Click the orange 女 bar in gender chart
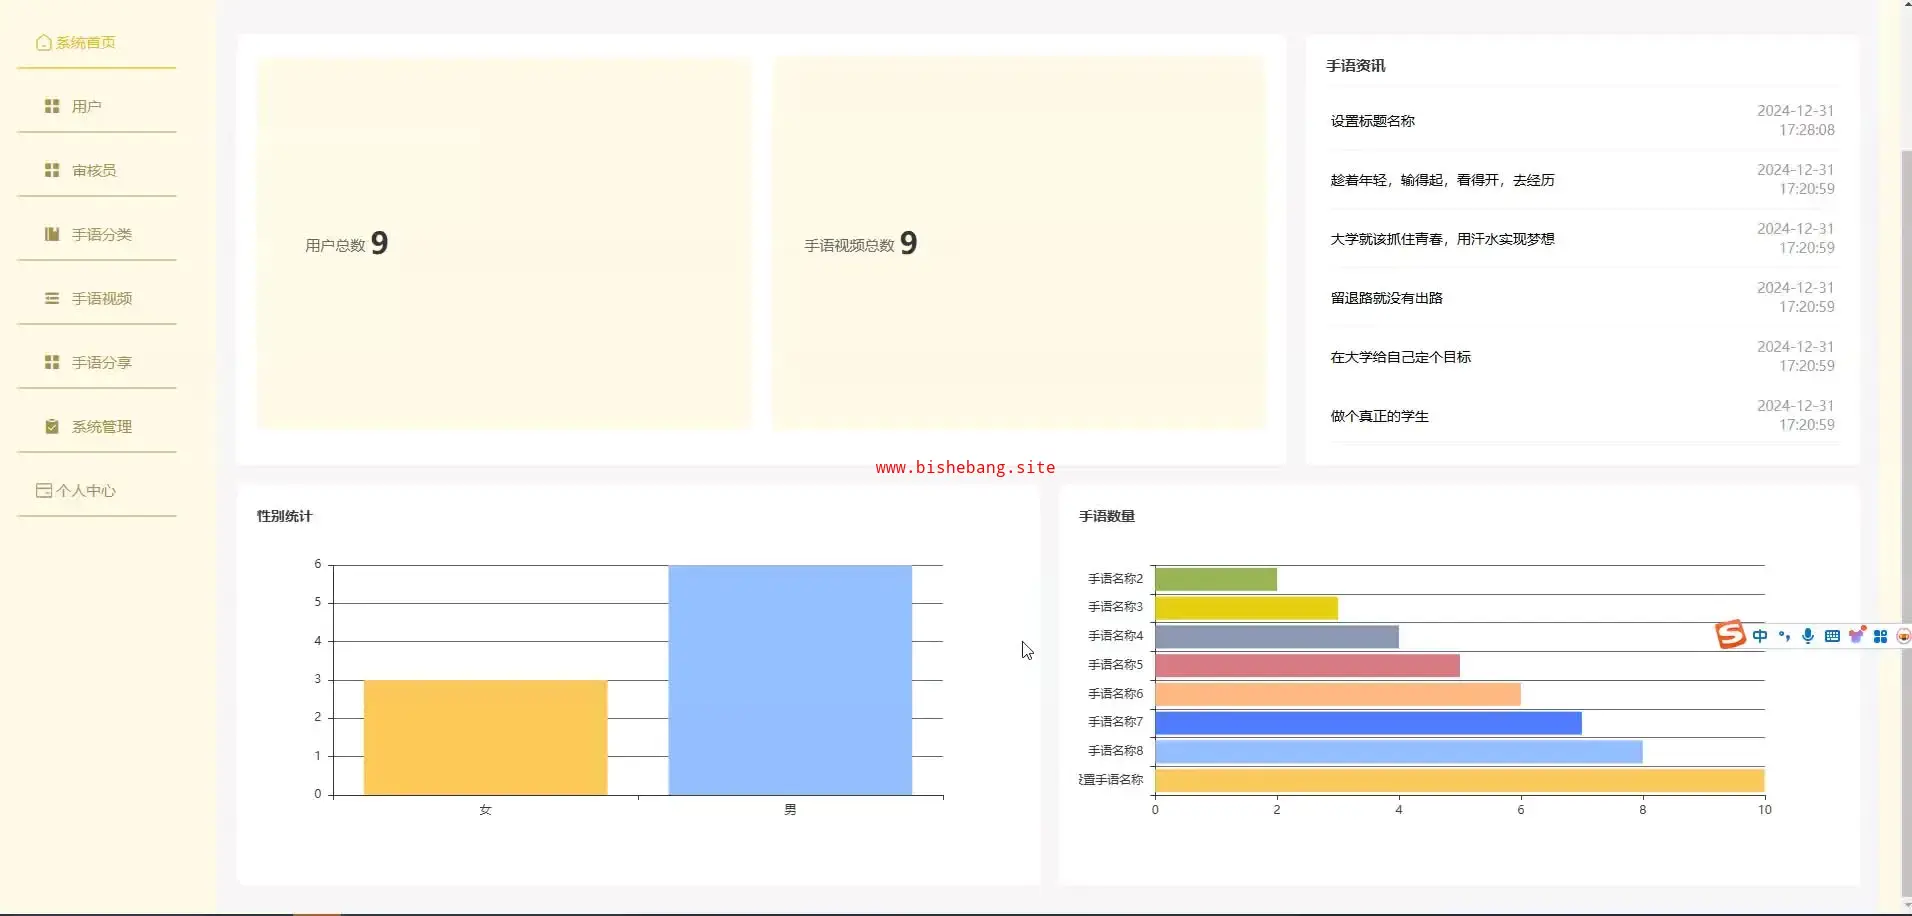Viewport: 1912px width, 916px height. pos(485,738)
